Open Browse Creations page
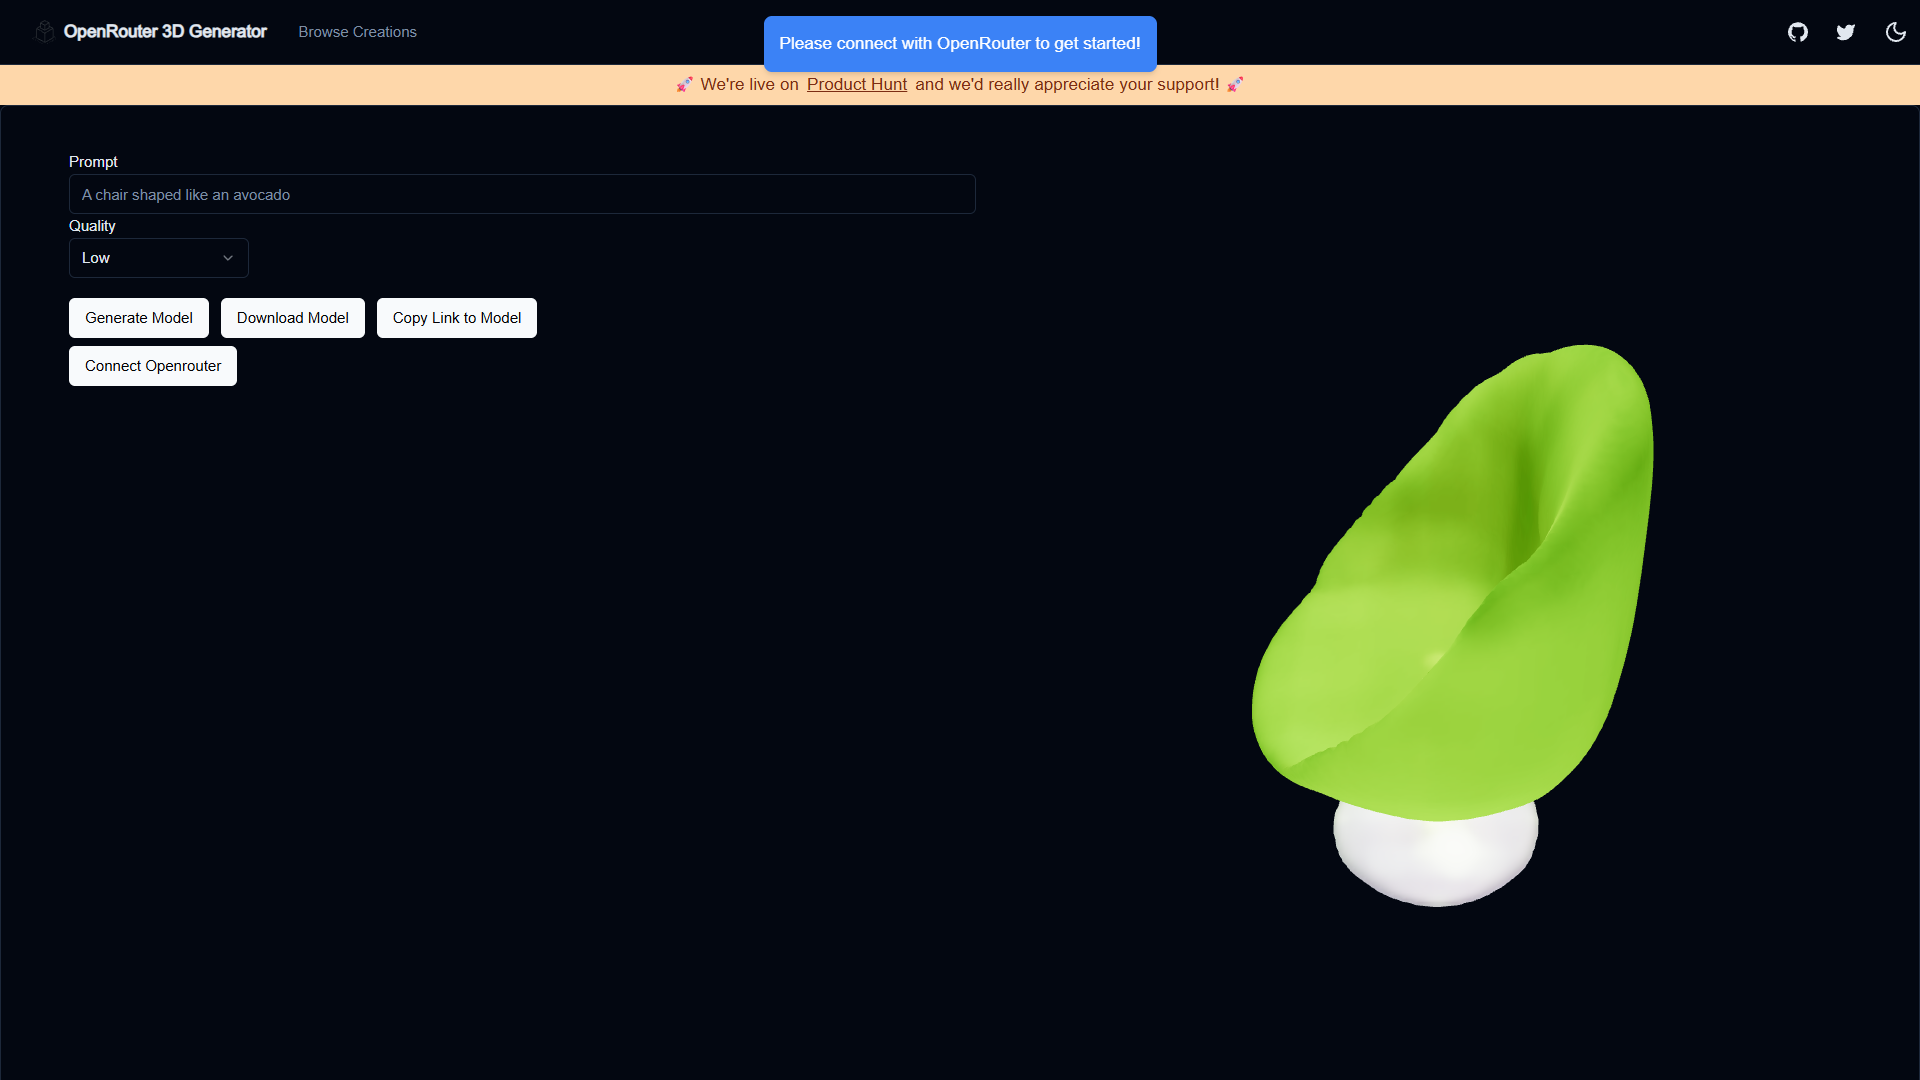 [x=357, y=32]
